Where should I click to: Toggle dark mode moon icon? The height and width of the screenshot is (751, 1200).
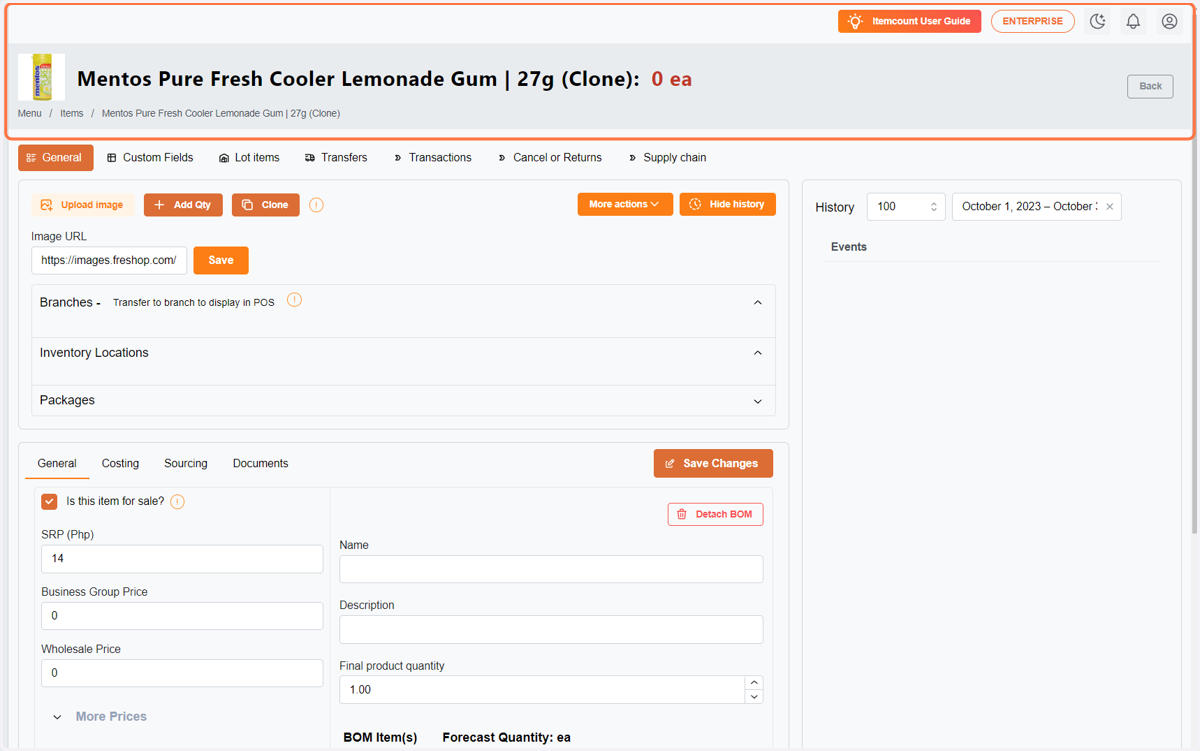tap(1097, 21)
